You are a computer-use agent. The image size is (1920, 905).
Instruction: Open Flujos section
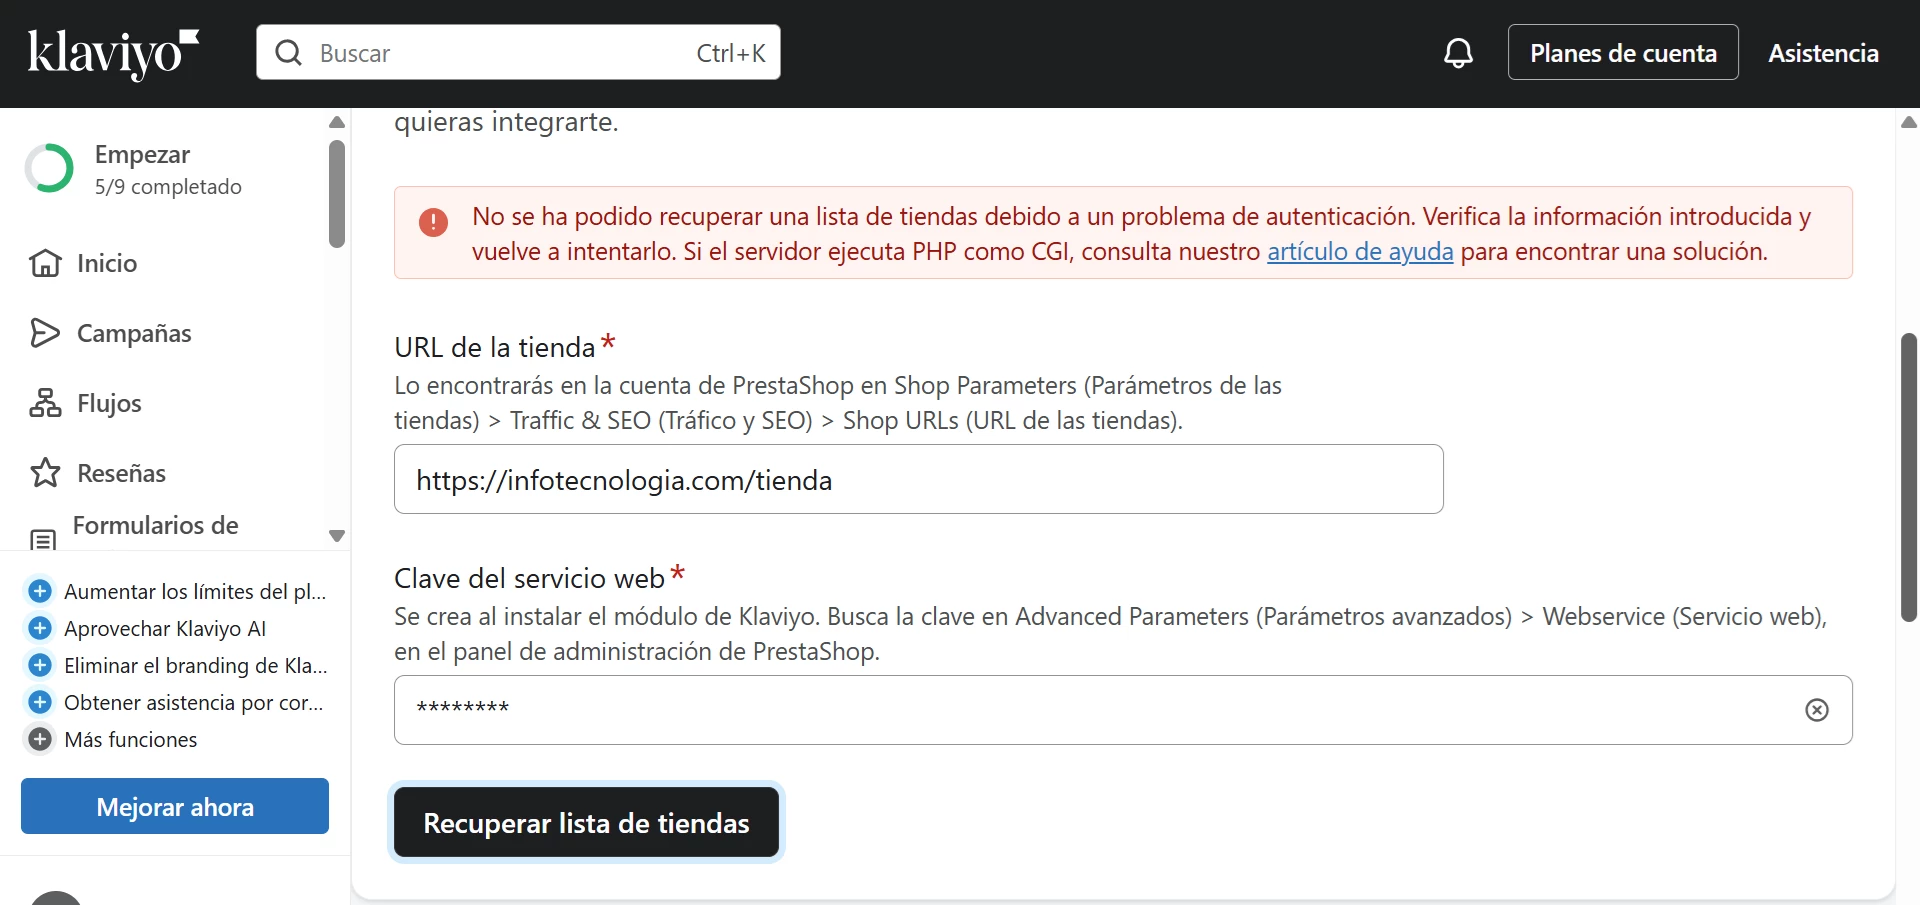(109, 403)
